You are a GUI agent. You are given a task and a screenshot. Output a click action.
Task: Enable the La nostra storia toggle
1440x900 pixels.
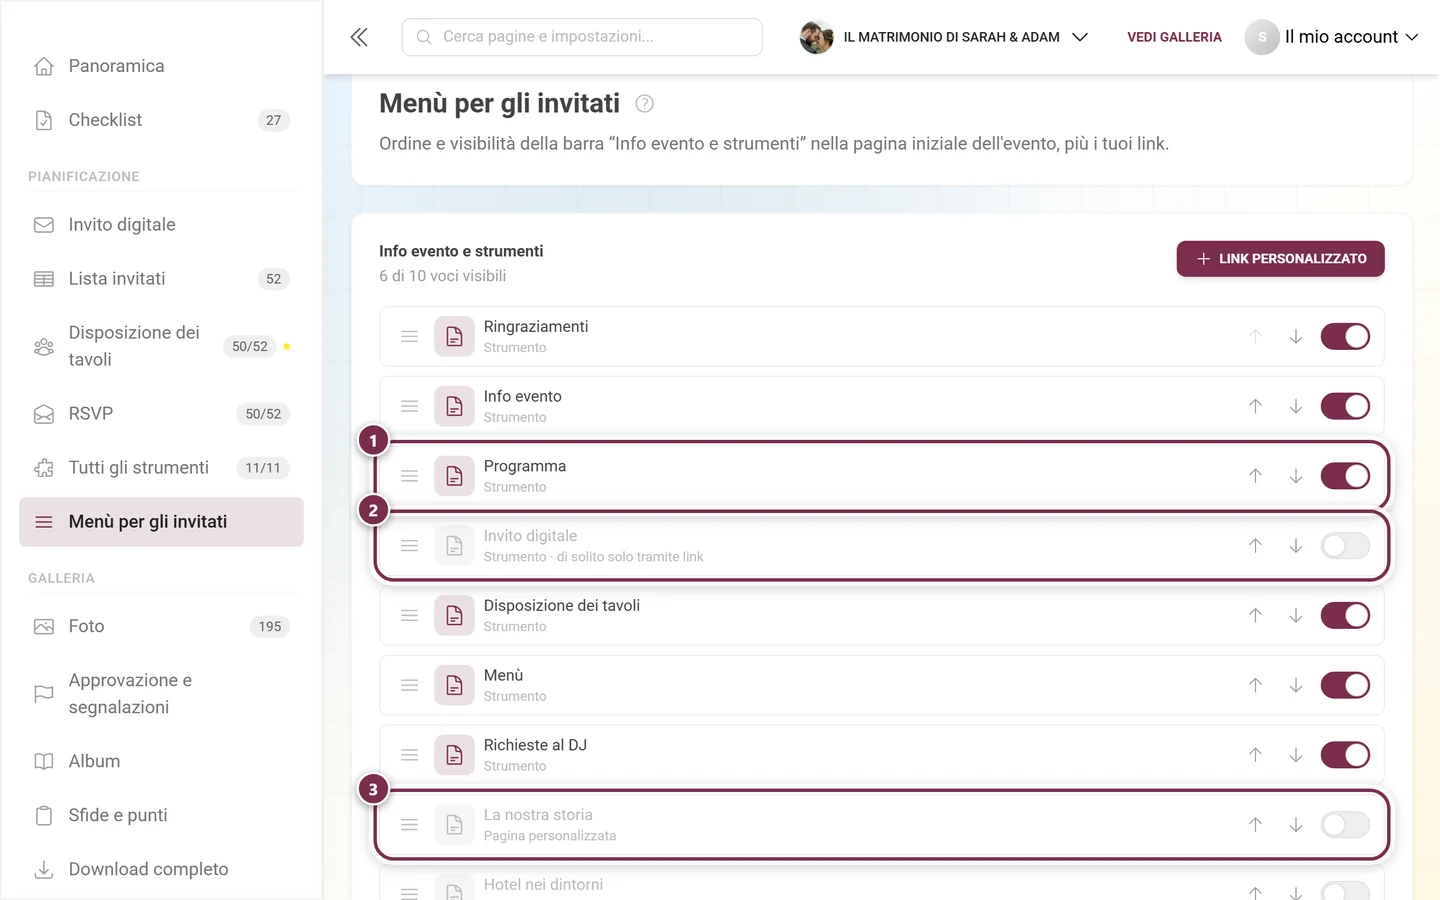1345,825
